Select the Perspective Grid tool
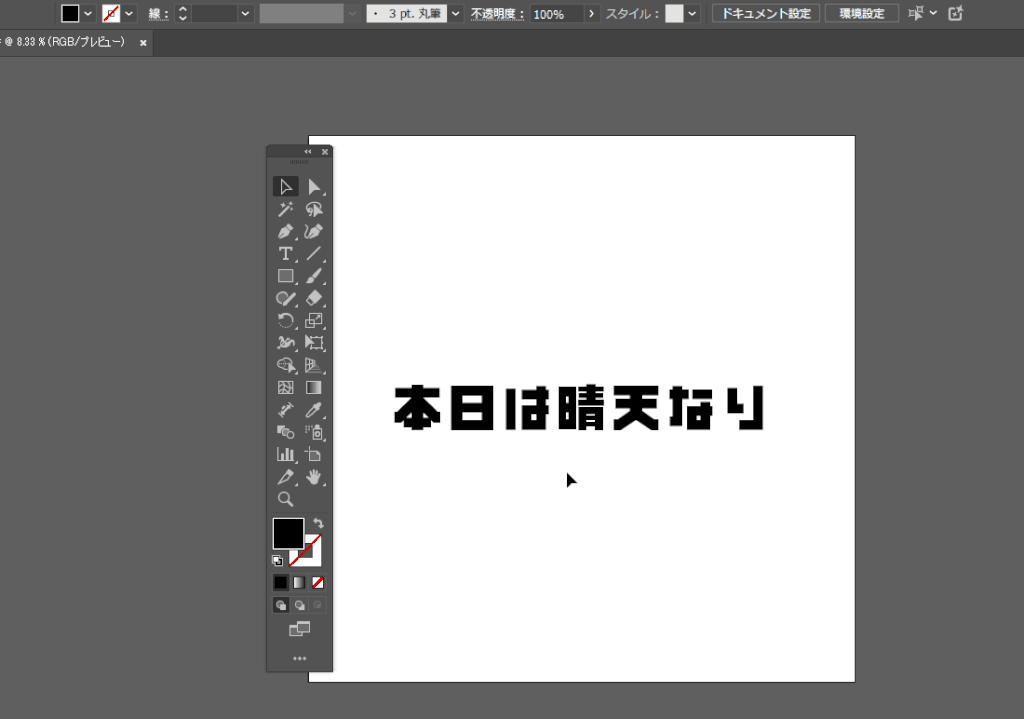Screen dimensions: 1024x719 314,365
